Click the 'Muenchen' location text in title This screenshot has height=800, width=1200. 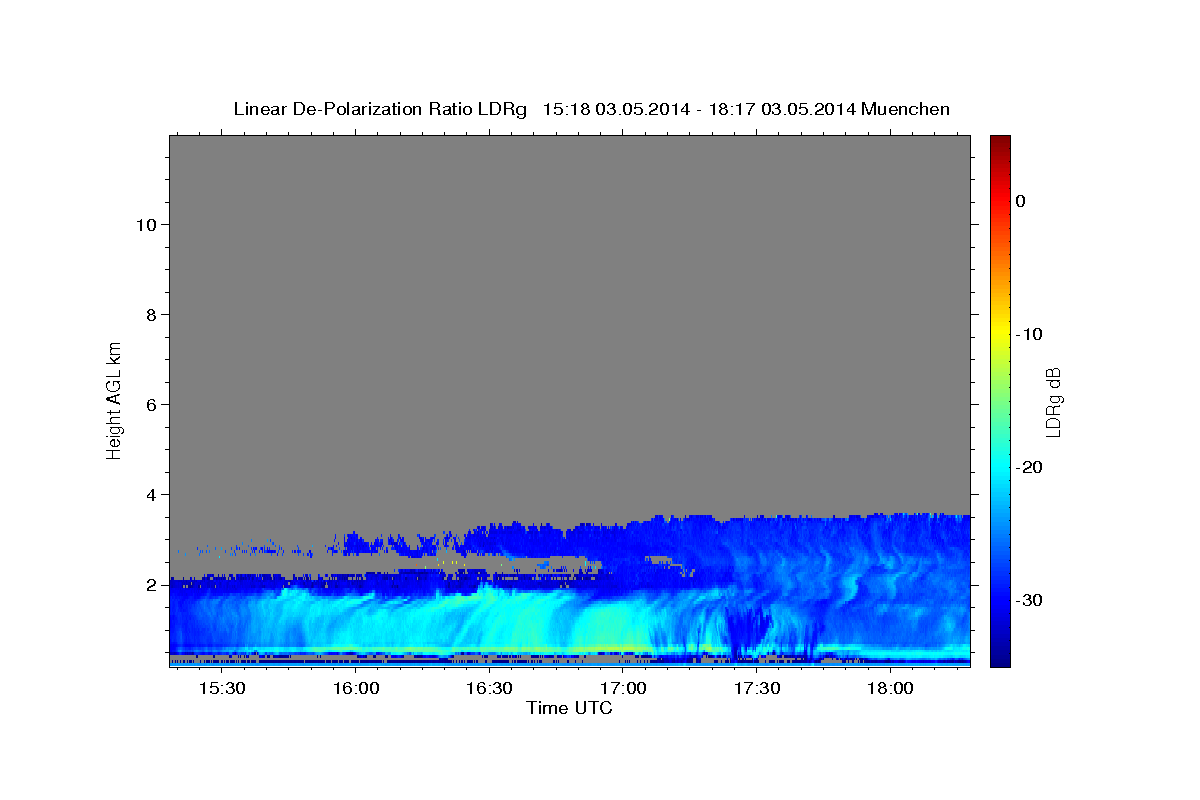click(906, 109)
